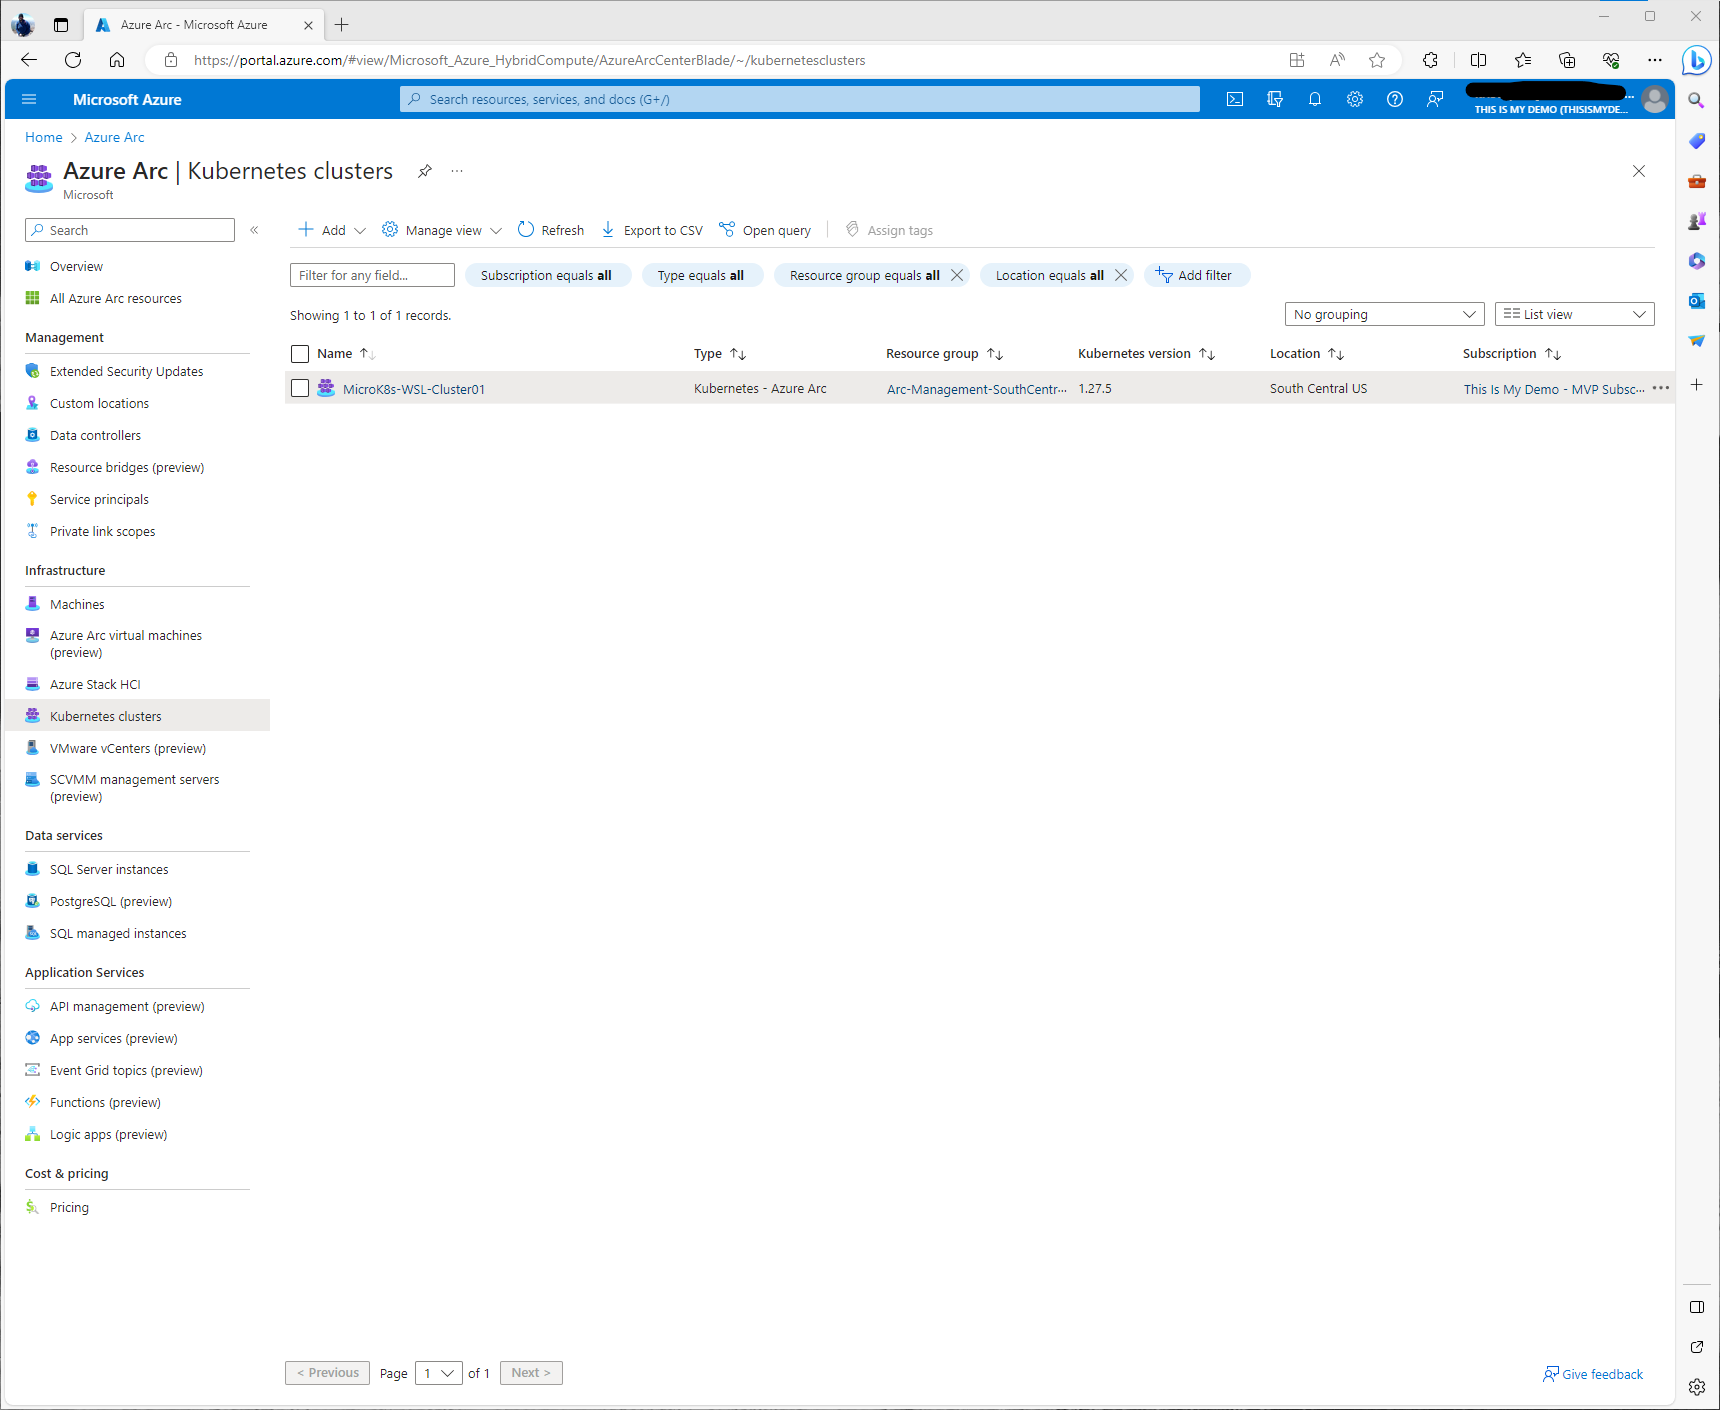Open row options for MicroK8s-WSL-Cluster01

[x=1661, y=388]
